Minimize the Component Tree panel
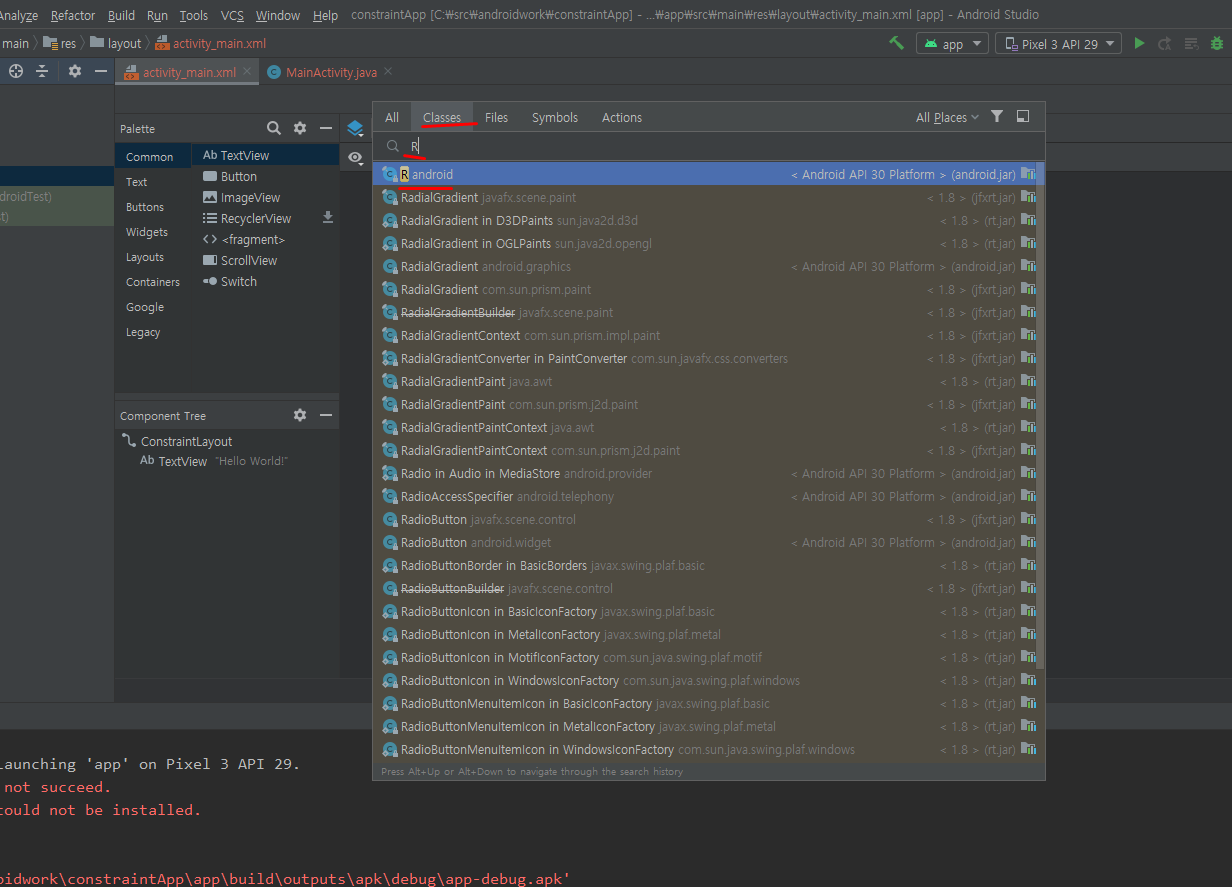 tap(326, 415)
